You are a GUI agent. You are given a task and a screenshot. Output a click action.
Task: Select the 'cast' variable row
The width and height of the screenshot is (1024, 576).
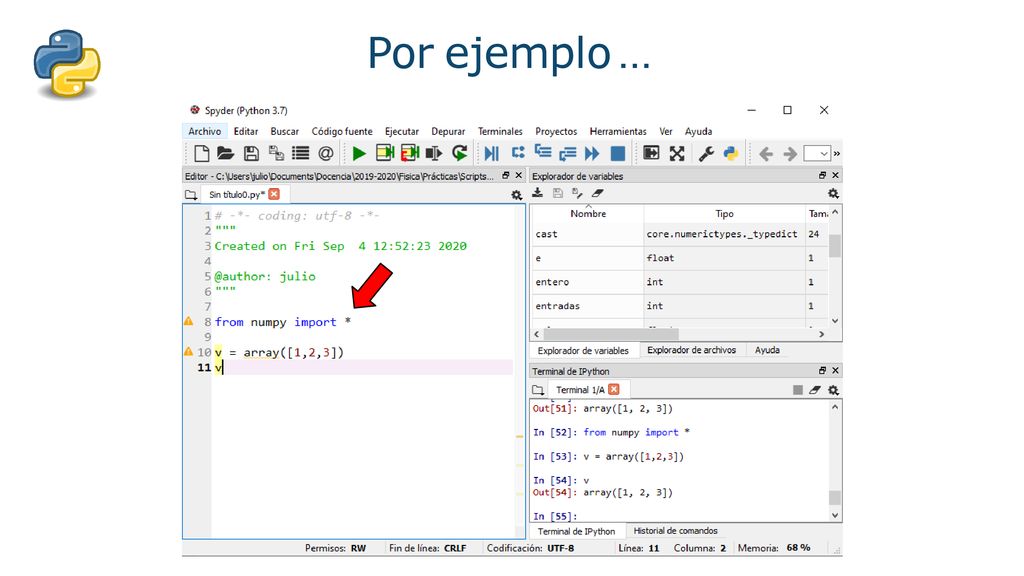click(x=679, y=234)
